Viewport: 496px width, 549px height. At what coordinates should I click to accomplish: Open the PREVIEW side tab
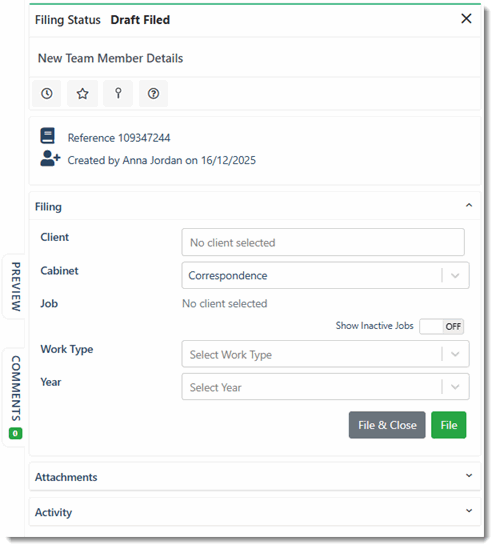(15, 287)
